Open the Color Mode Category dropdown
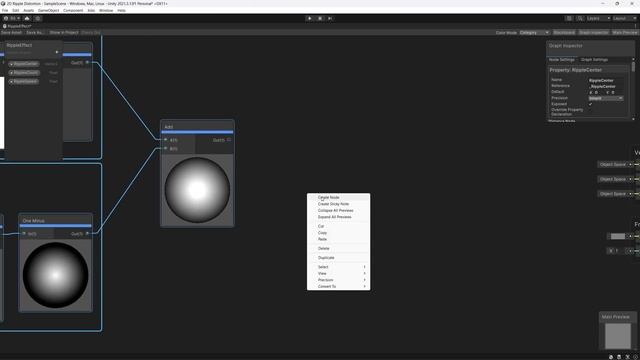The width and height of the screenshot is (640, 360). pos(534,32)
